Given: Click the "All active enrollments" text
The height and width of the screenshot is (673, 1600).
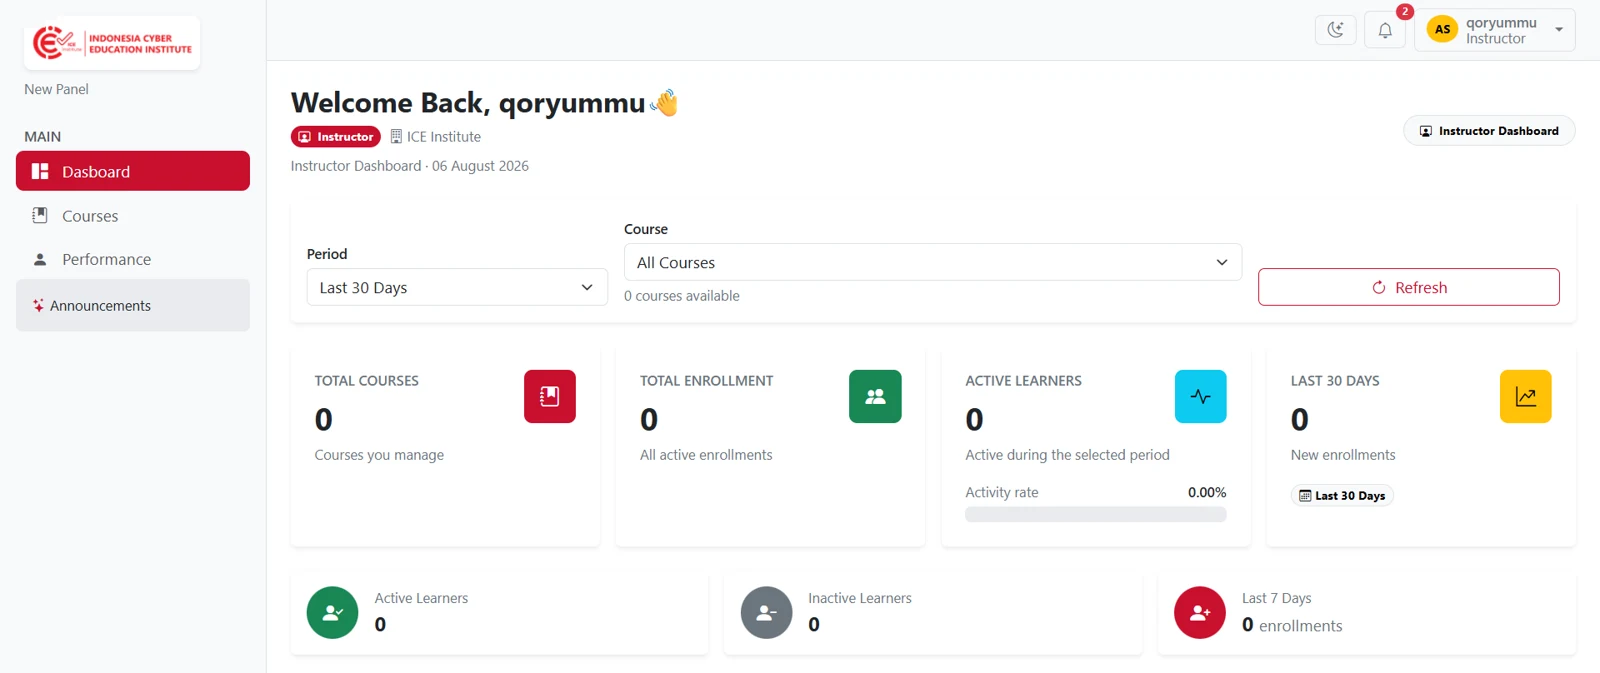Looking at the screenshot, I should click(x=706, y=455).
